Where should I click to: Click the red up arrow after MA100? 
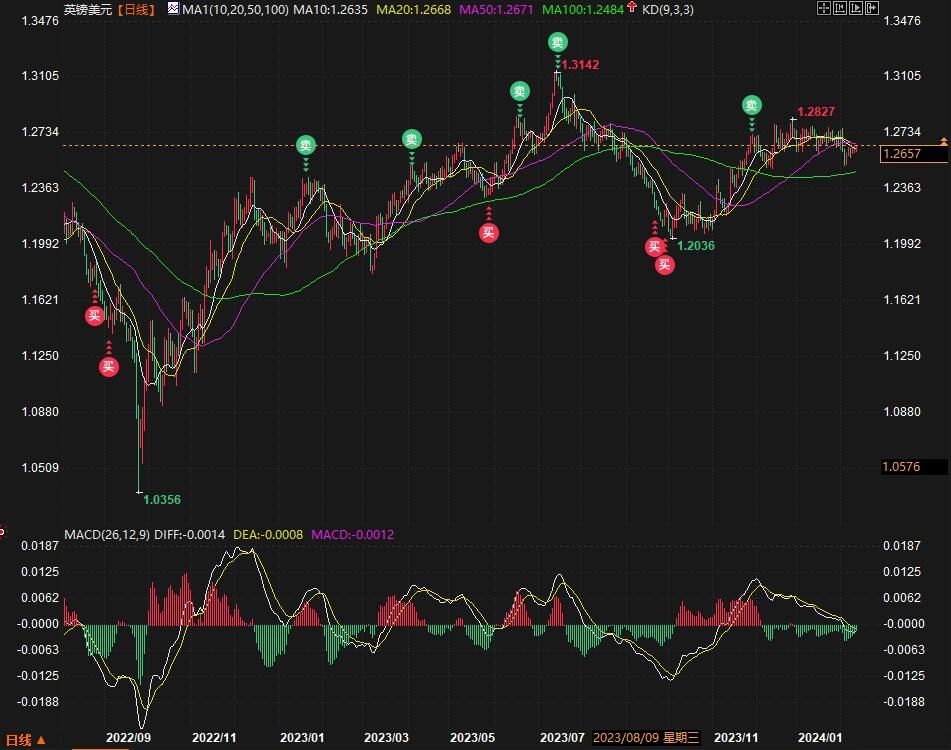631,9
